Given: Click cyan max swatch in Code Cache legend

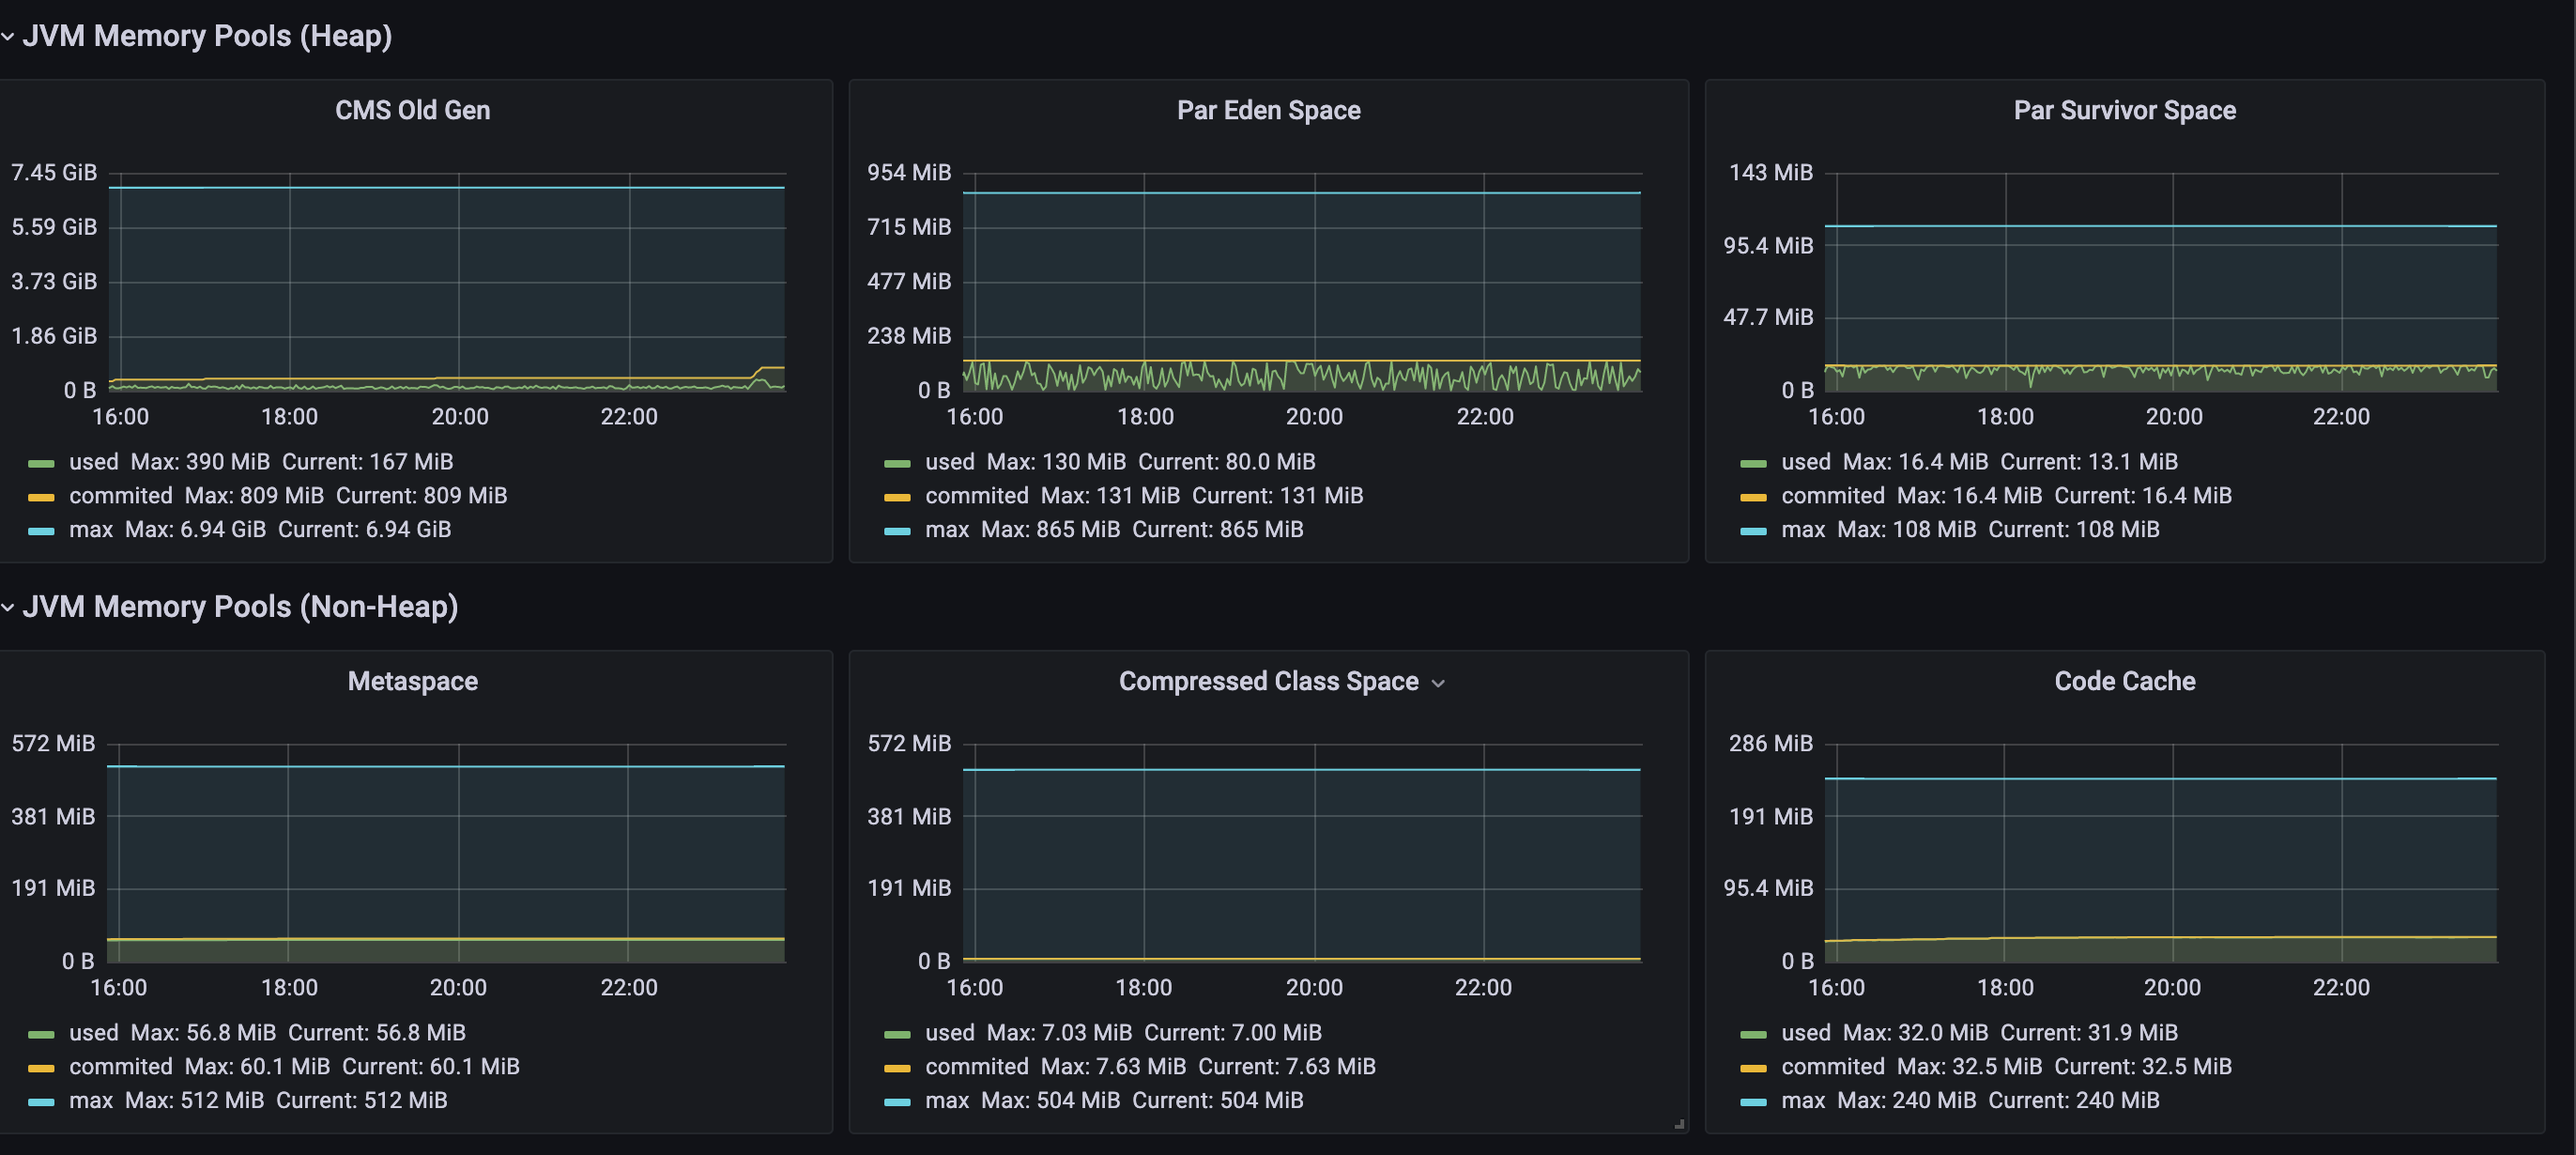Looking at the screenshot, I should (1753, 1102).
